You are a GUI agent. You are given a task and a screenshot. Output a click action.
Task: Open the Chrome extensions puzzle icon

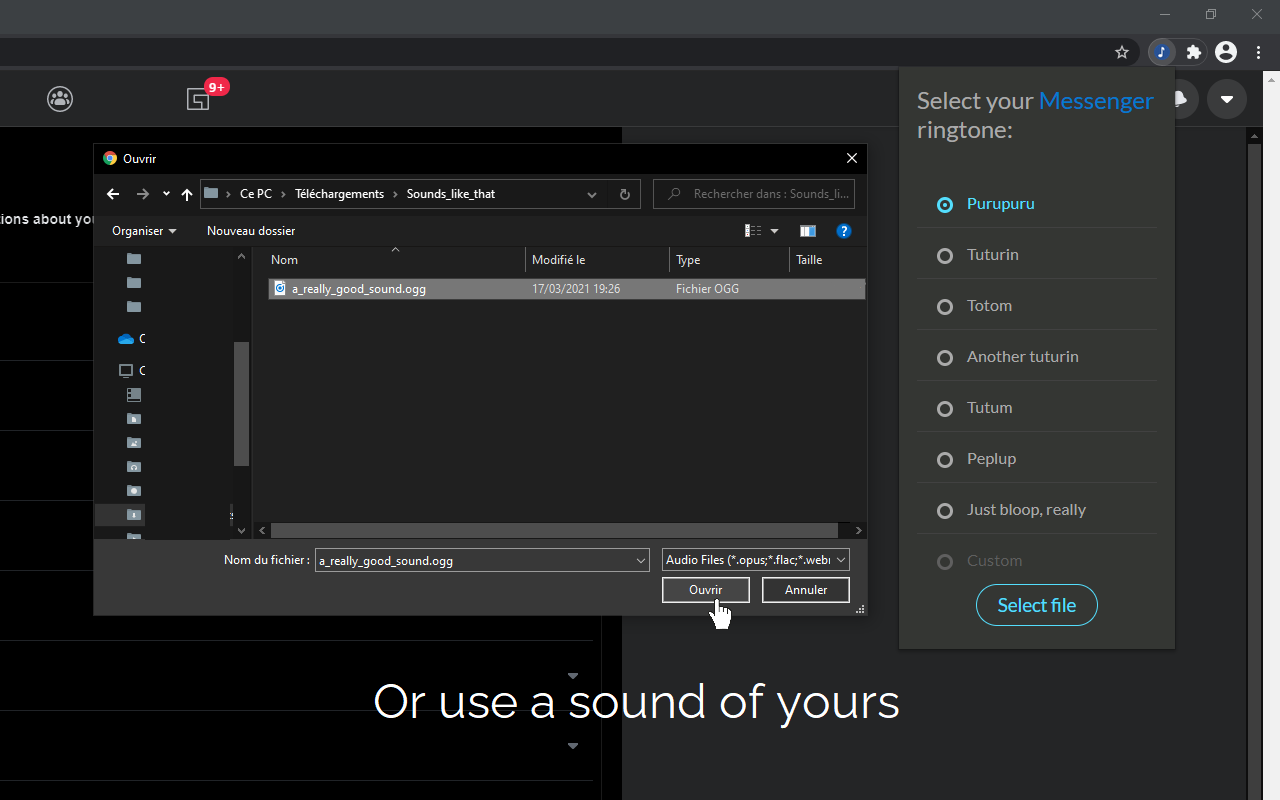pos(1193,52)
